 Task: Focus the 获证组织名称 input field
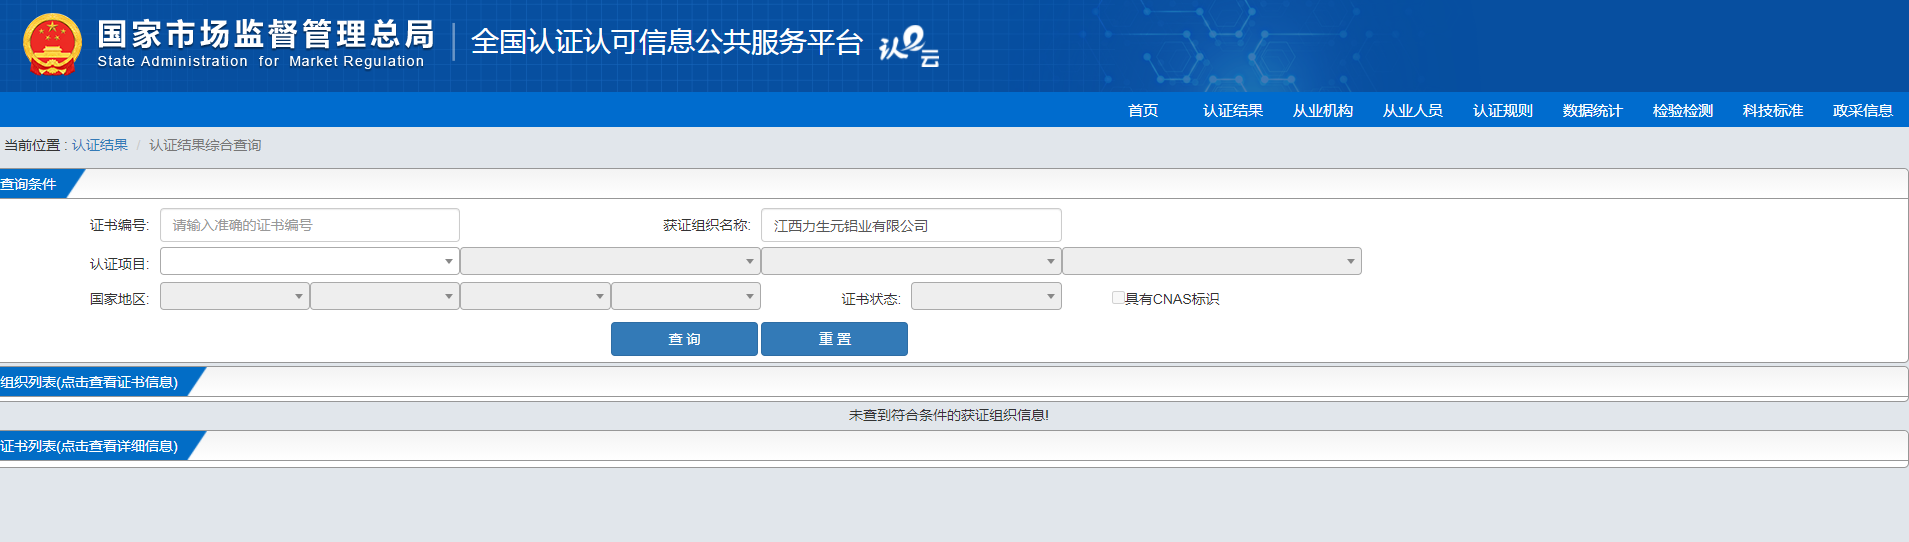pos(911,225)
